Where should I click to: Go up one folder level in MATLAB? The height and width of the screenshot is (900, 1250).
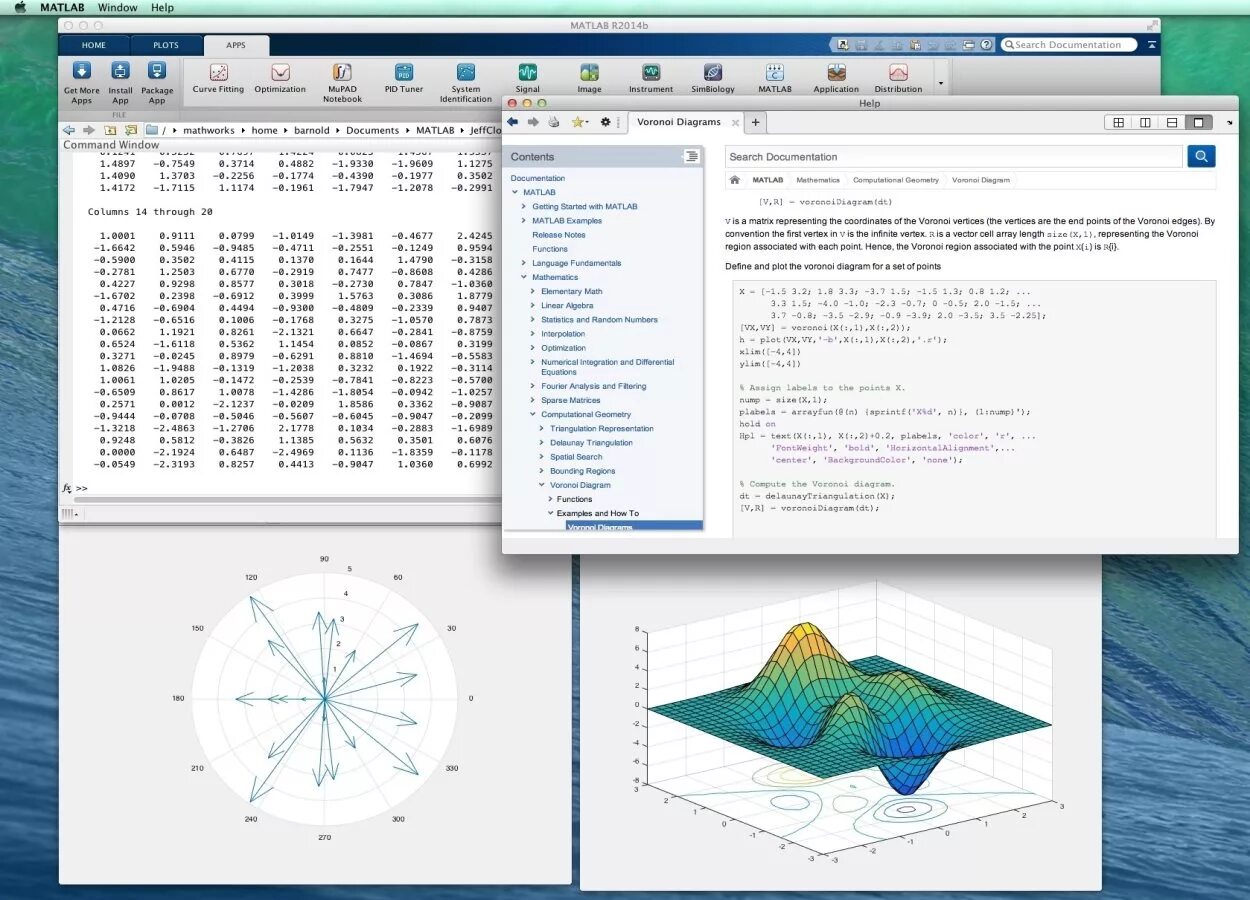[110, 130]
